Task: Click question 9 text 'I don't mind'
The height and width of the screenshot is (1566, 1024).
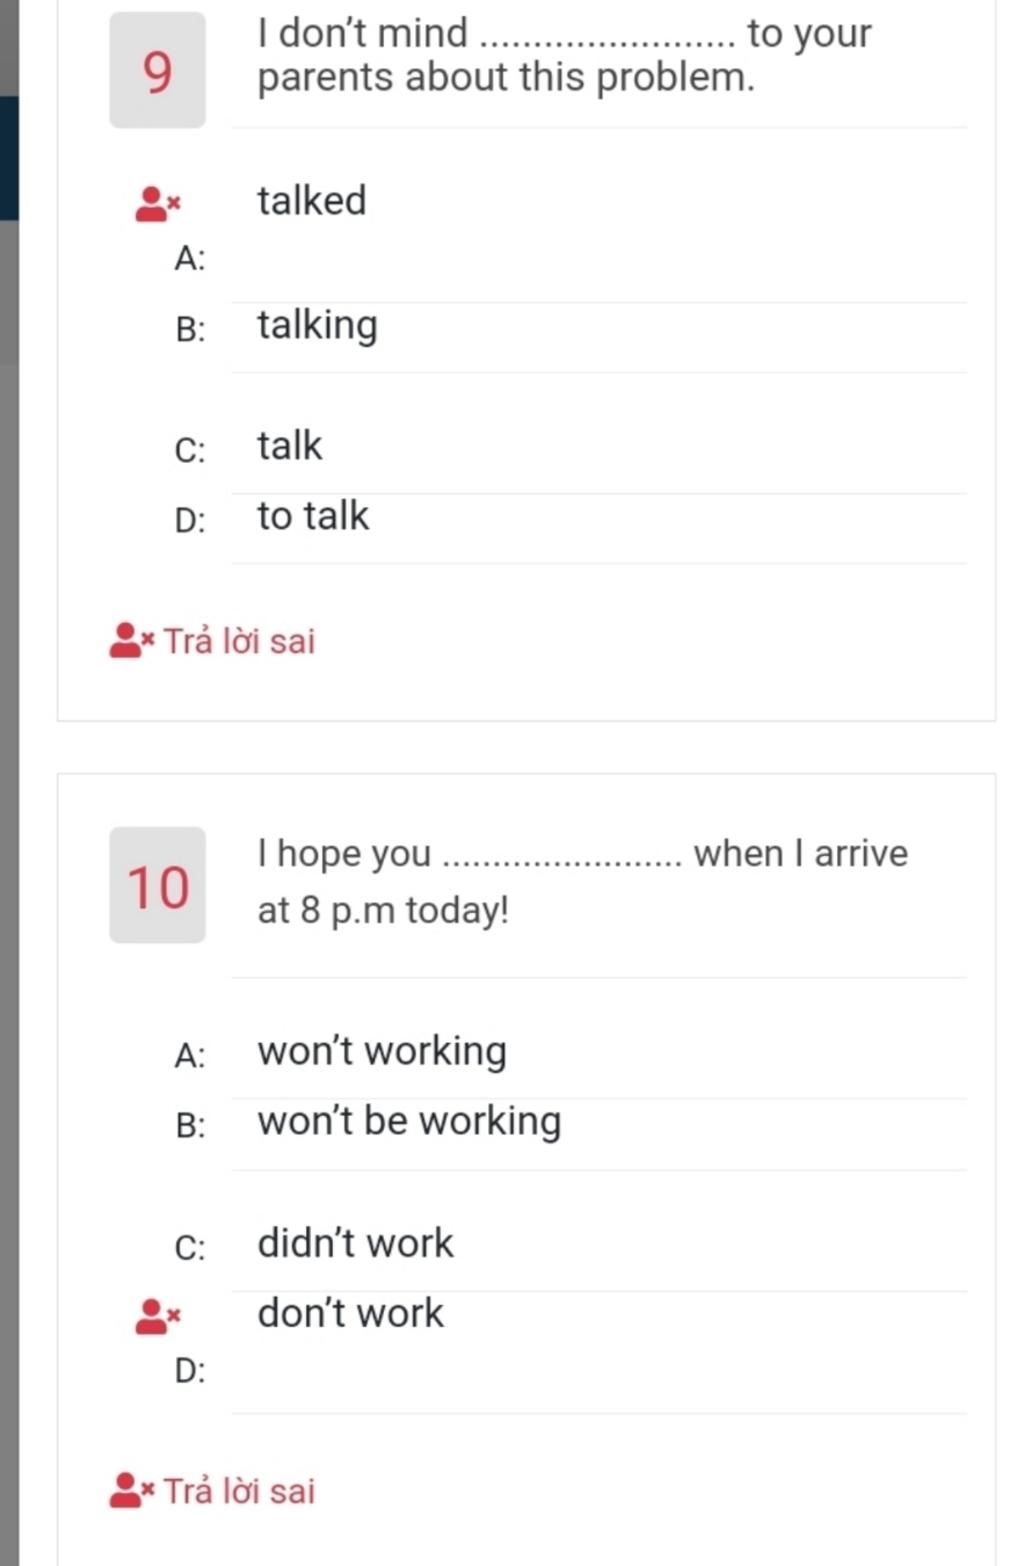Action: [x=363, y=33]
